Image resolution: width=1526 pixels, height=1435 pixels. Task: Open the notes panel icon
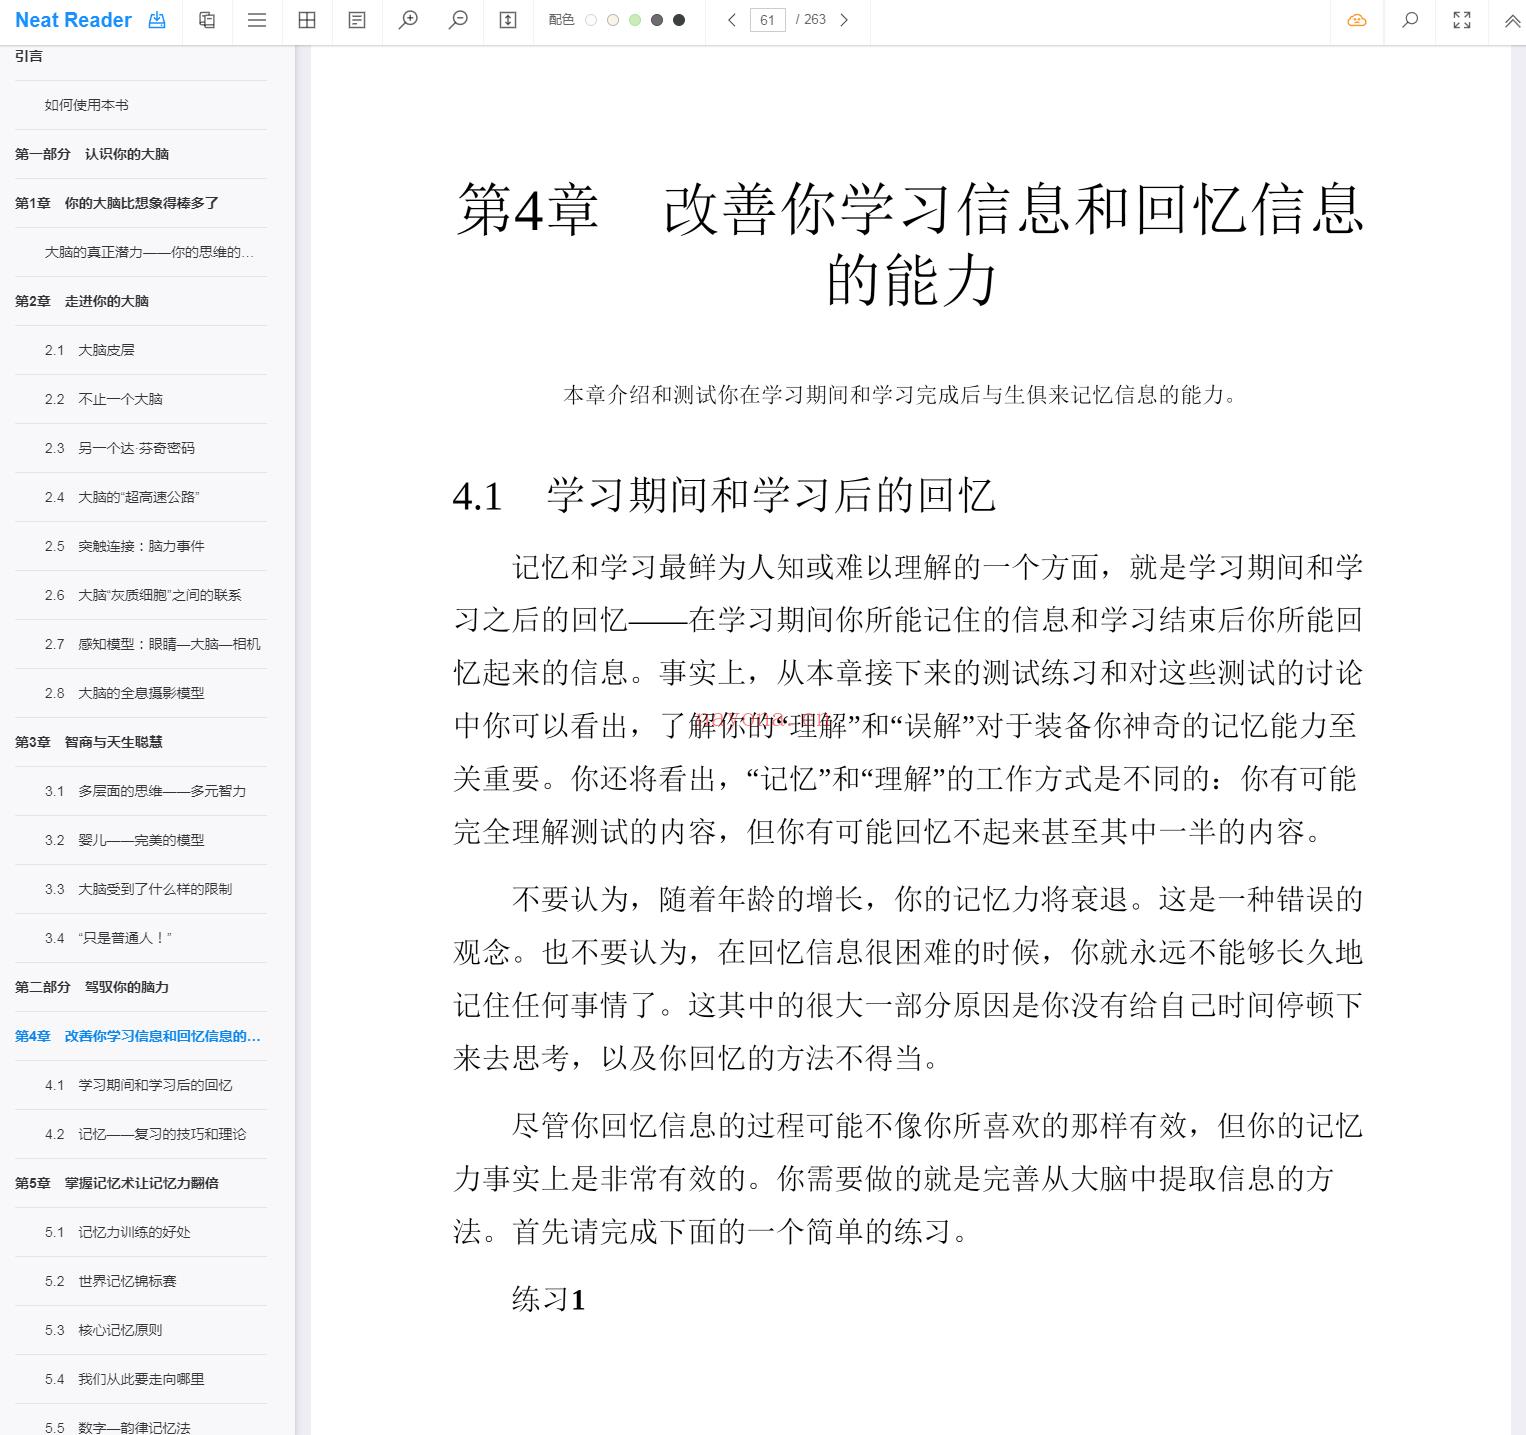357,20
